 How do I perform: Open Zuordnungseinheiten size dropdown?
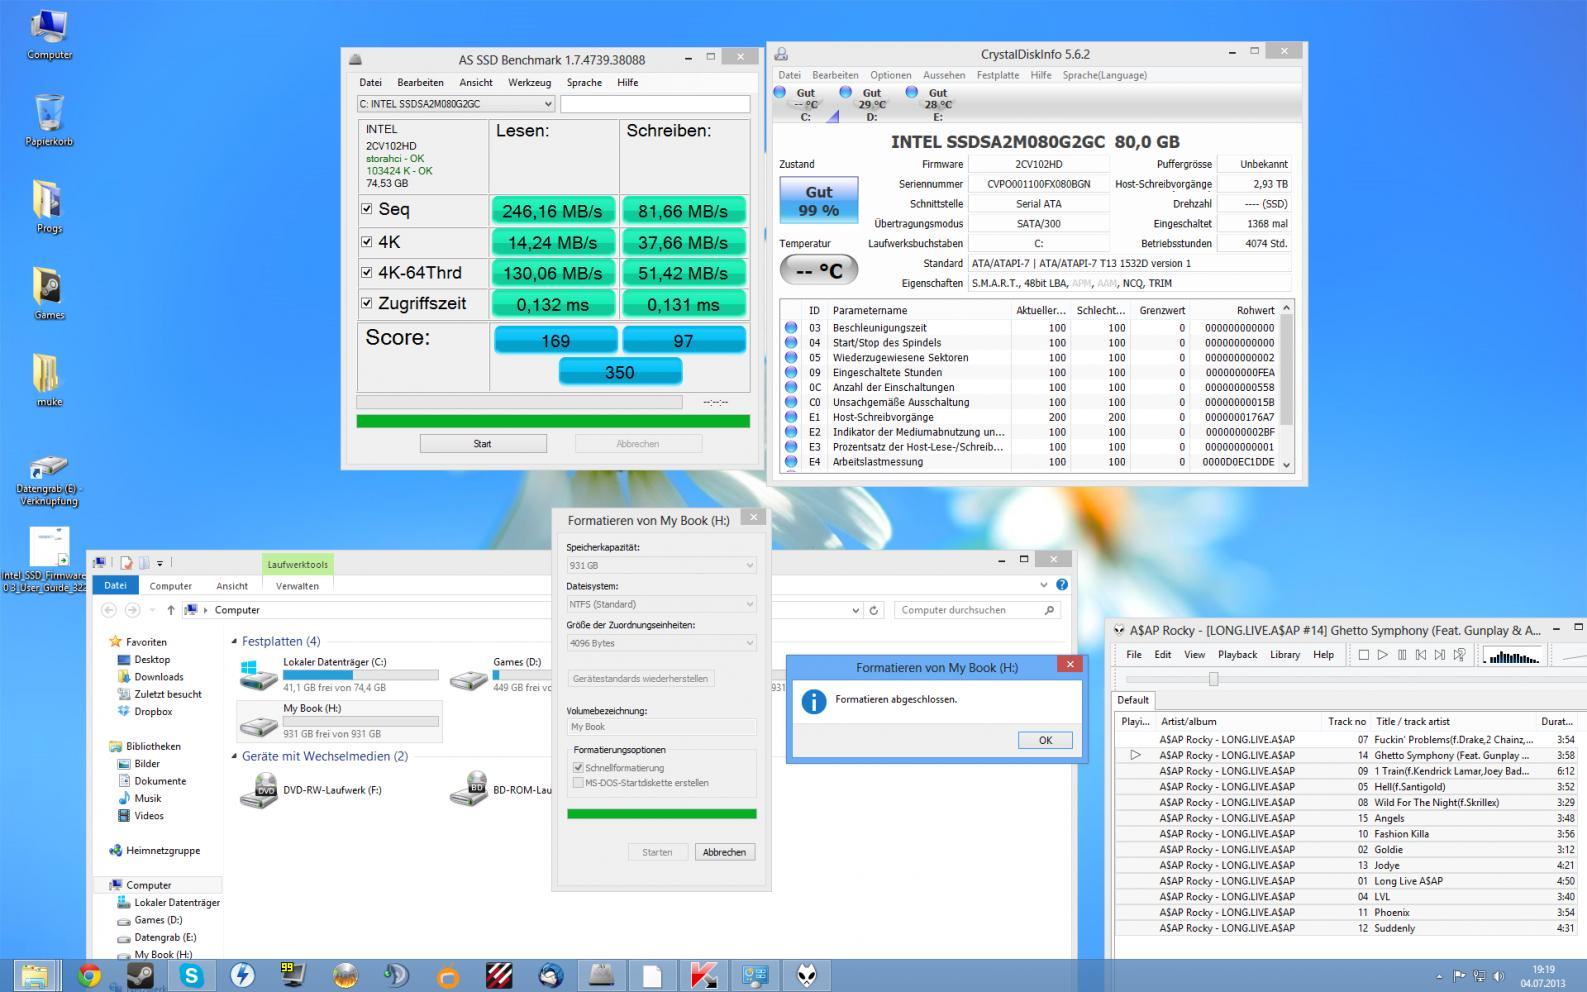pyautogui.click(x=661, y=643)
